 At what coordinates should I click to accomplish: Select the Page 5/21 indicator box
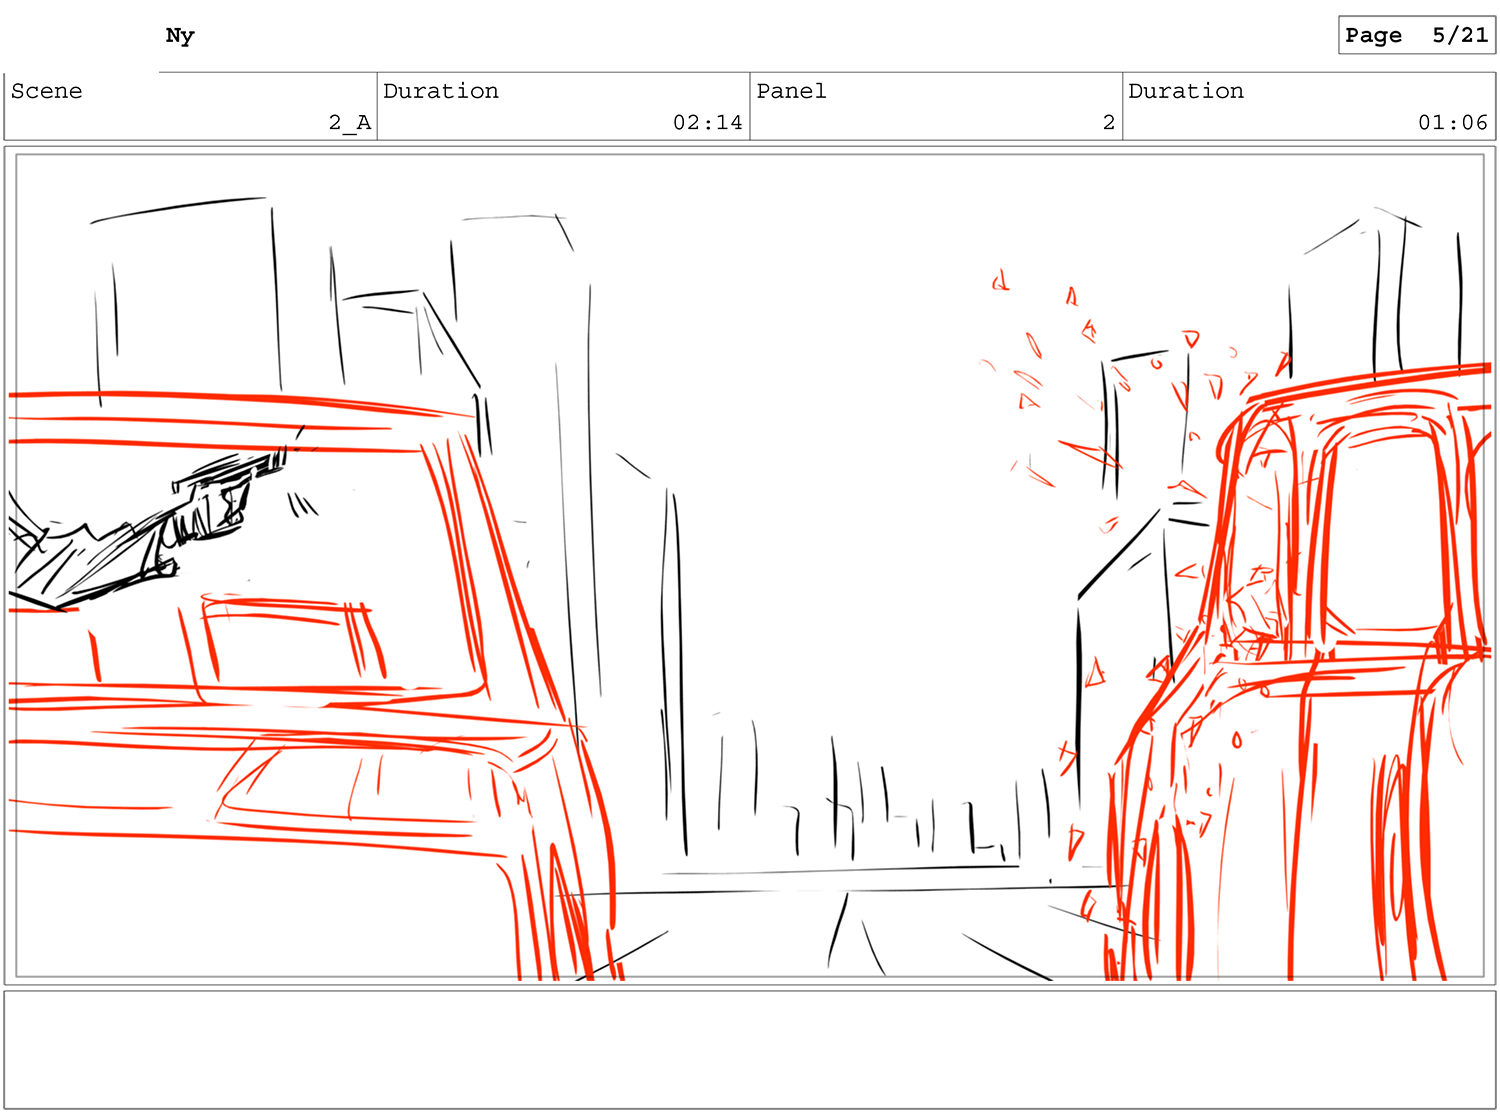click(1416, 36)
